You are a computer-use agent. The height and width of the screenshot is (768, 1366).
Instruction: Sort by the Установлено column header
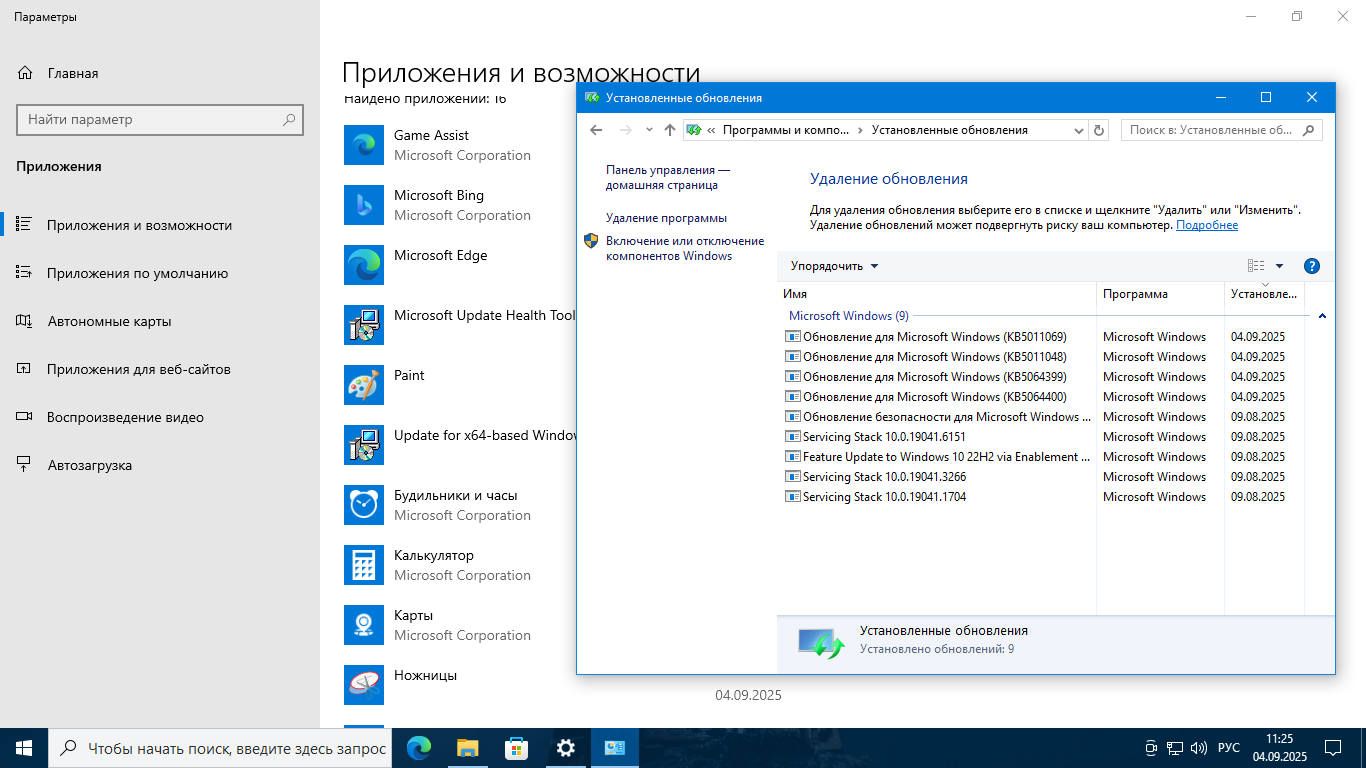[1264, 294]
